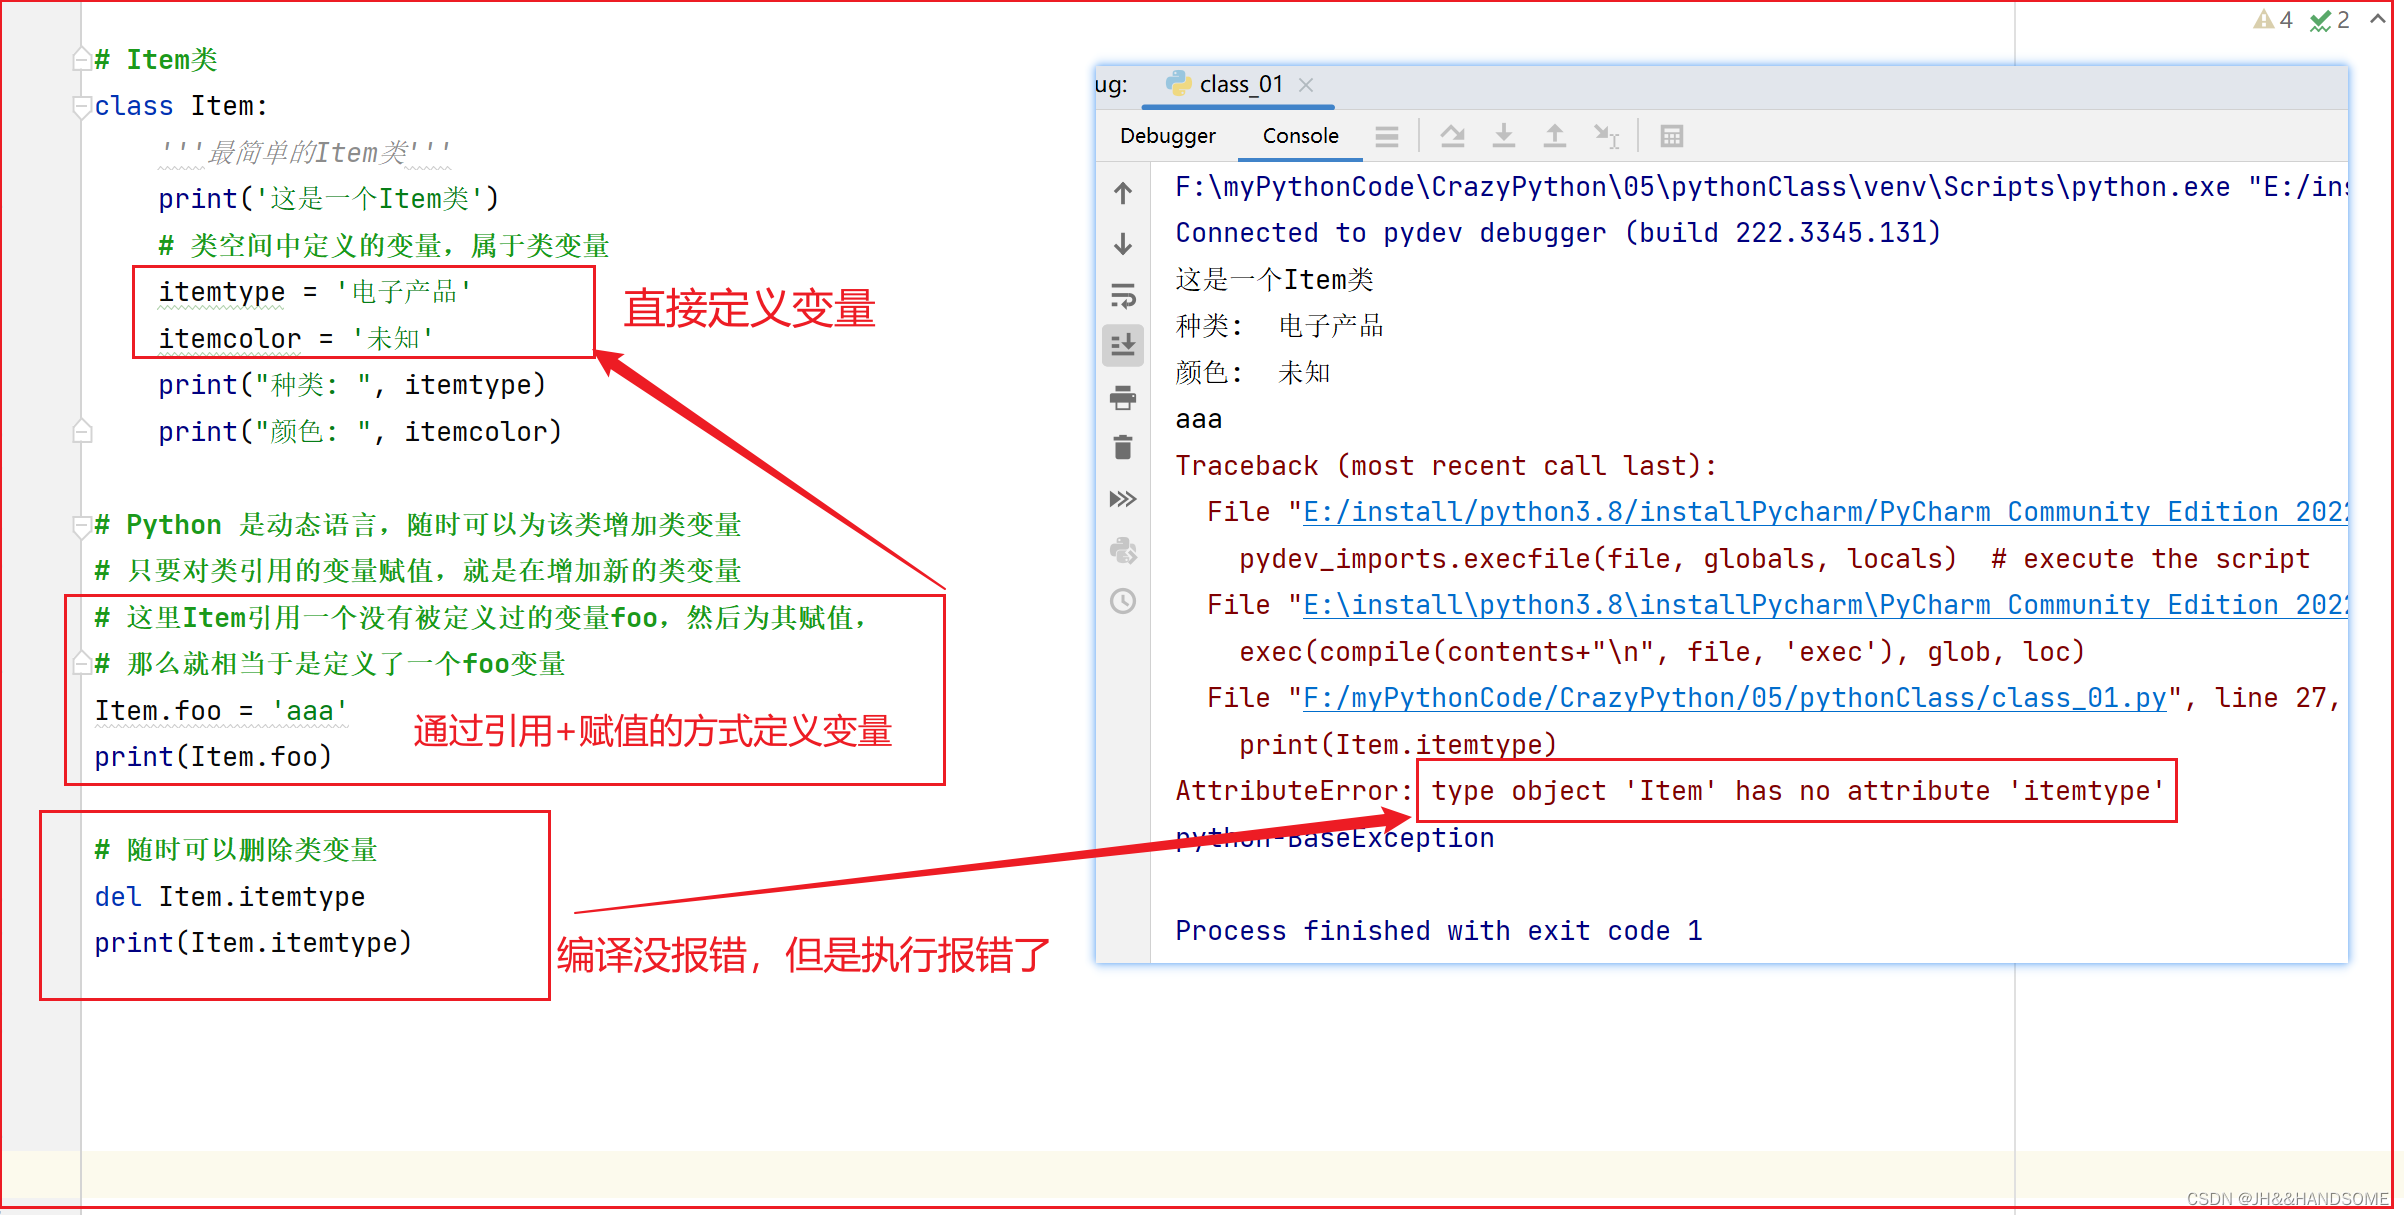This screenshot has height=1215, width=2404.
Task: Click 'exec(compile(contents' traceback line
Action: [1662, 652]
